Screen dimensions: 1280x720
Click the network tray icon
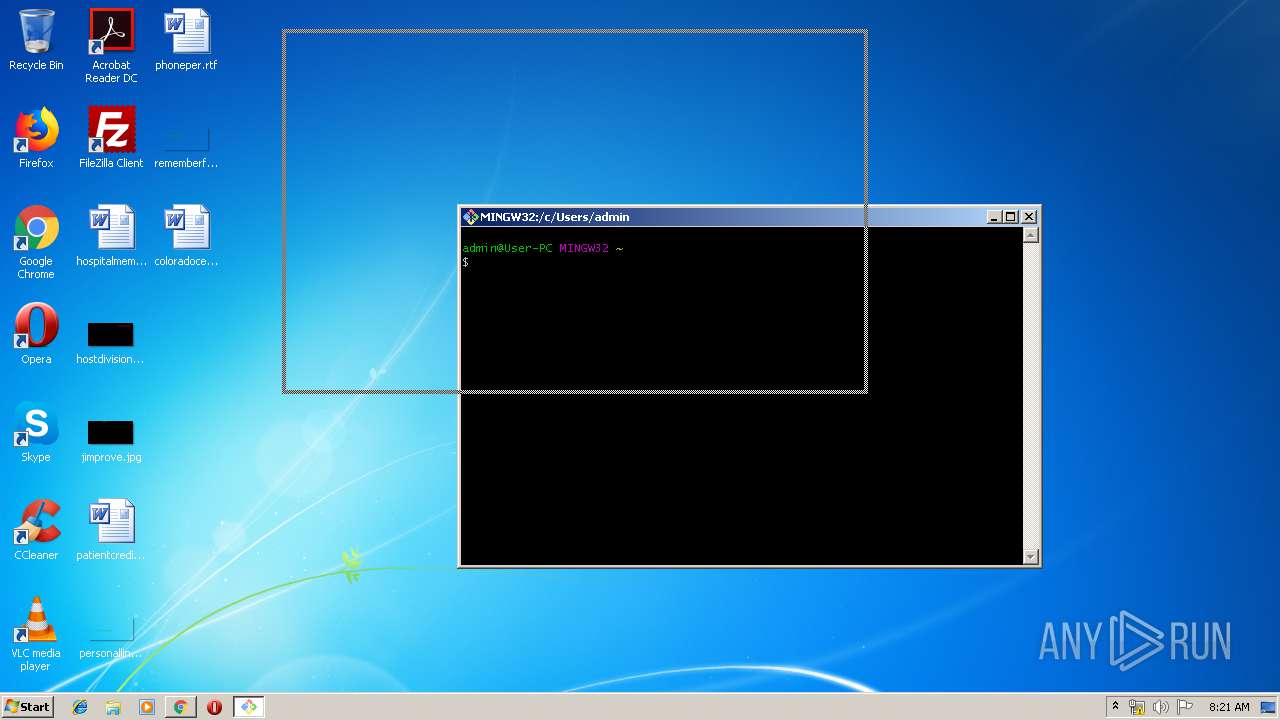(x=1137, y=707)
